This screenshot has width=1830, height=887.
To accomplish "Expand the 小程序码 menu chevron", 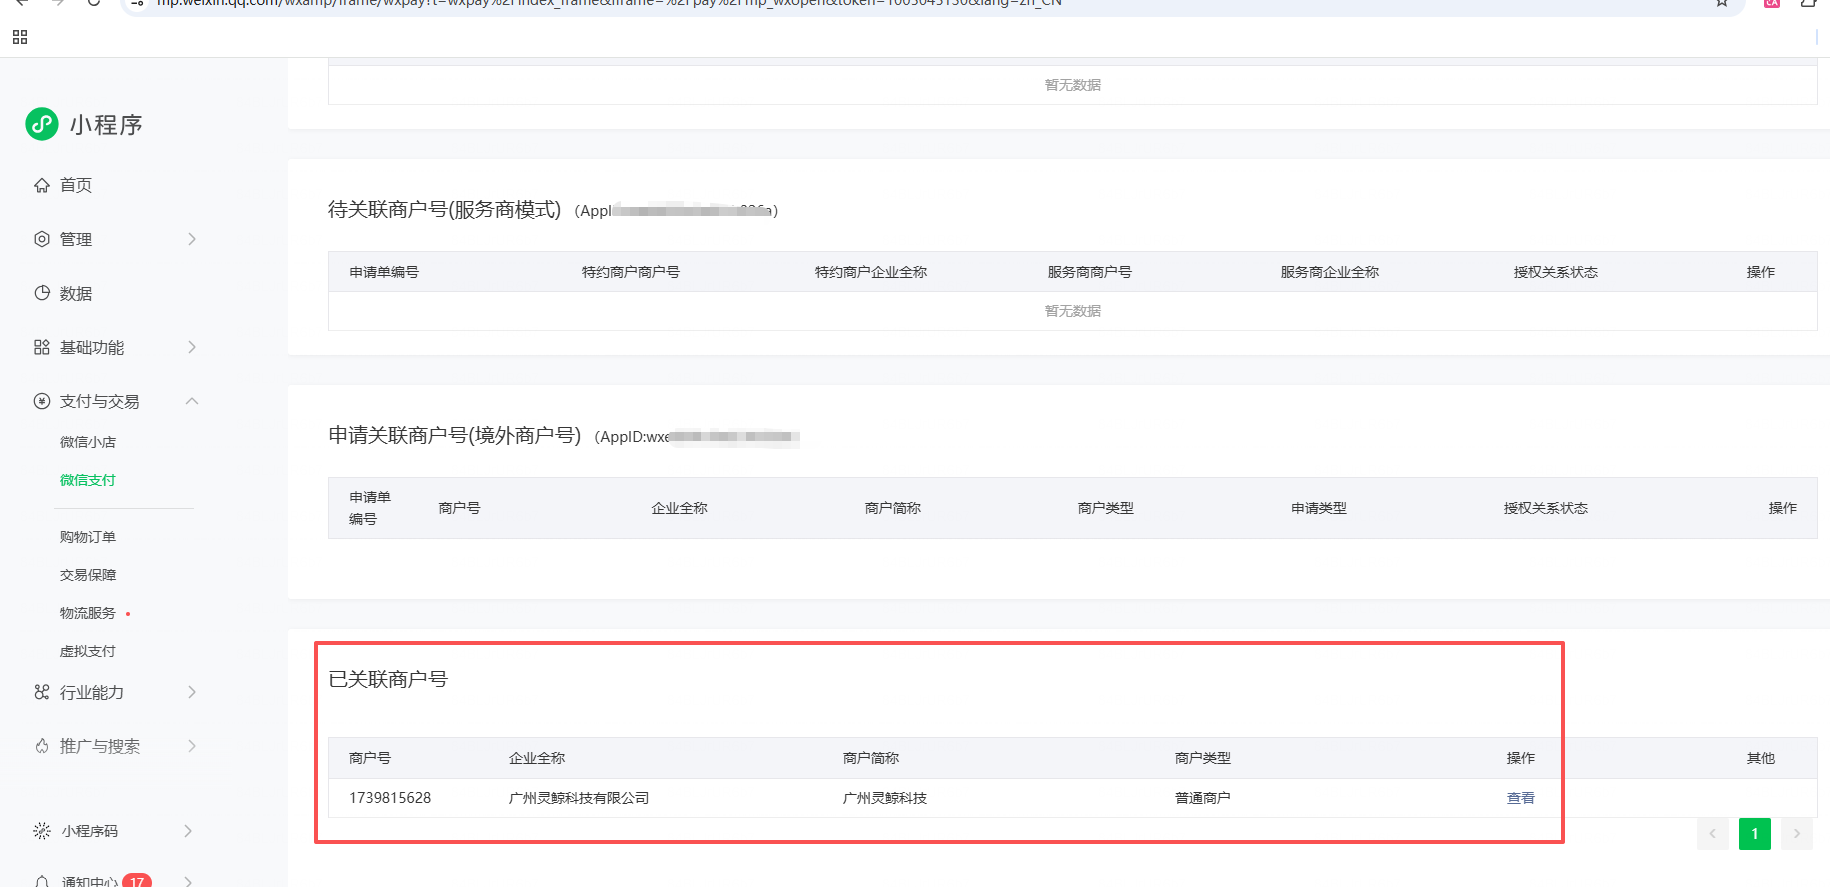I will pyautogui.click(x=188, y=831).
